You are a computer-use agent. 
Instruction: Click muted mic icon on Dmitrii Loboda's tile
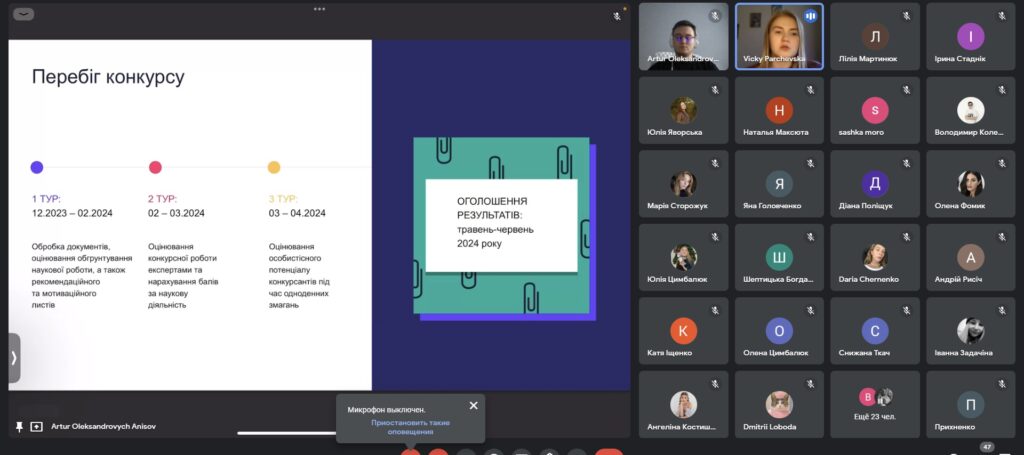(810, 383)
